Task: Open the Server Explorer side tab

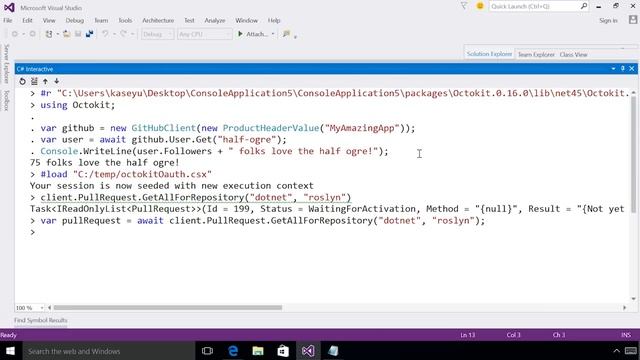Action: point(7,64)
